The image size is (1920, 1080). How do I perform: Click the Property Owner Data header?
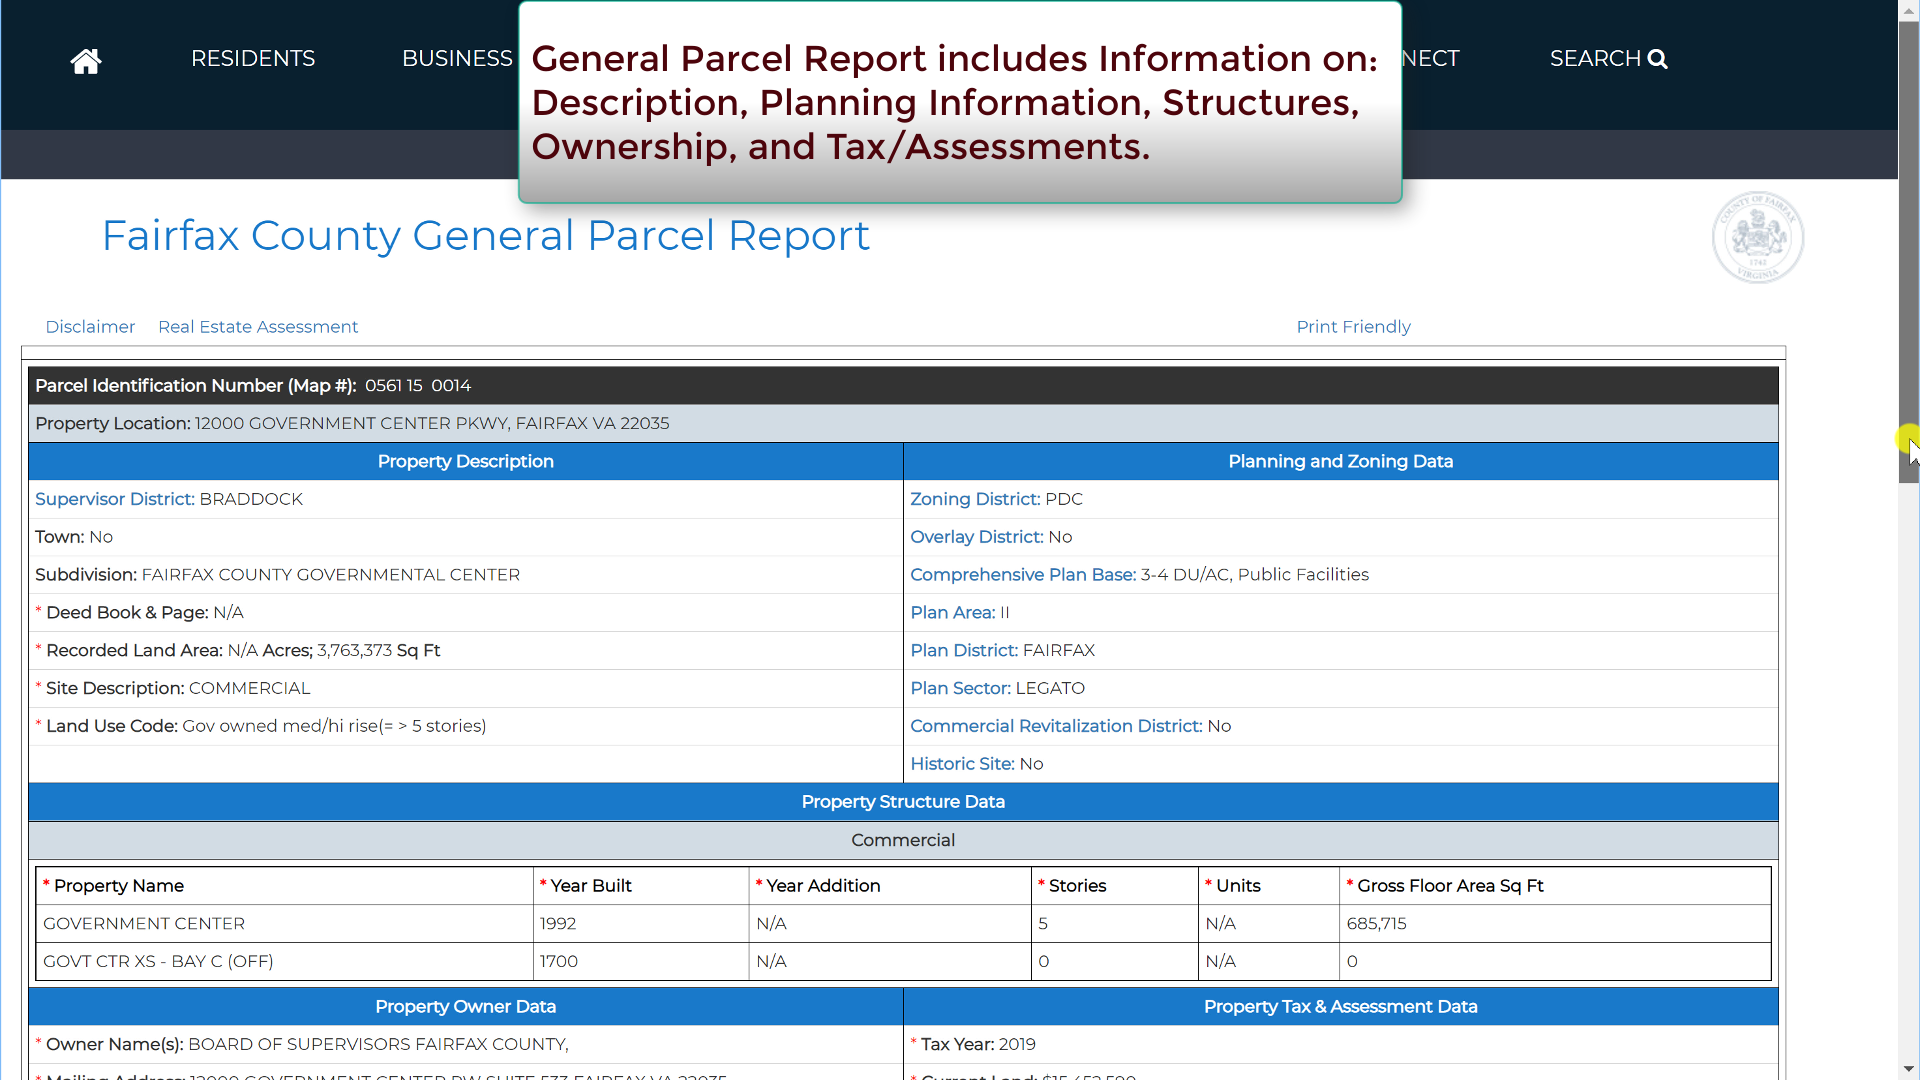tap(466, 1007)
